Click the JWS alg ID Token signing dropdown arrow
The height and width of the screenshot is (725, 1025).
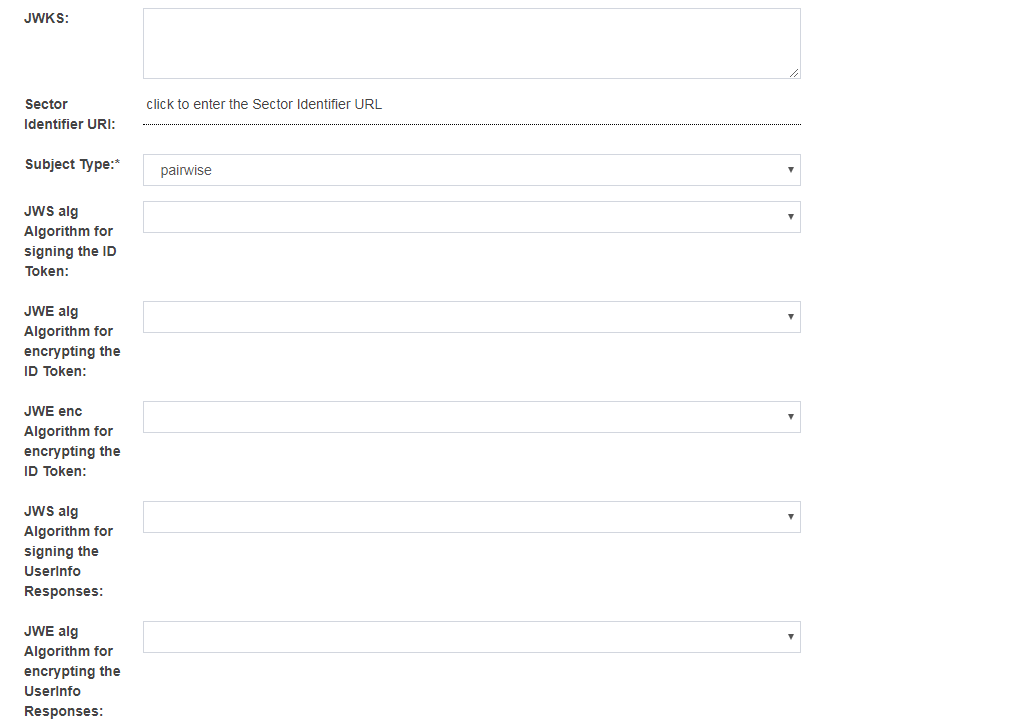coord(789,216)
